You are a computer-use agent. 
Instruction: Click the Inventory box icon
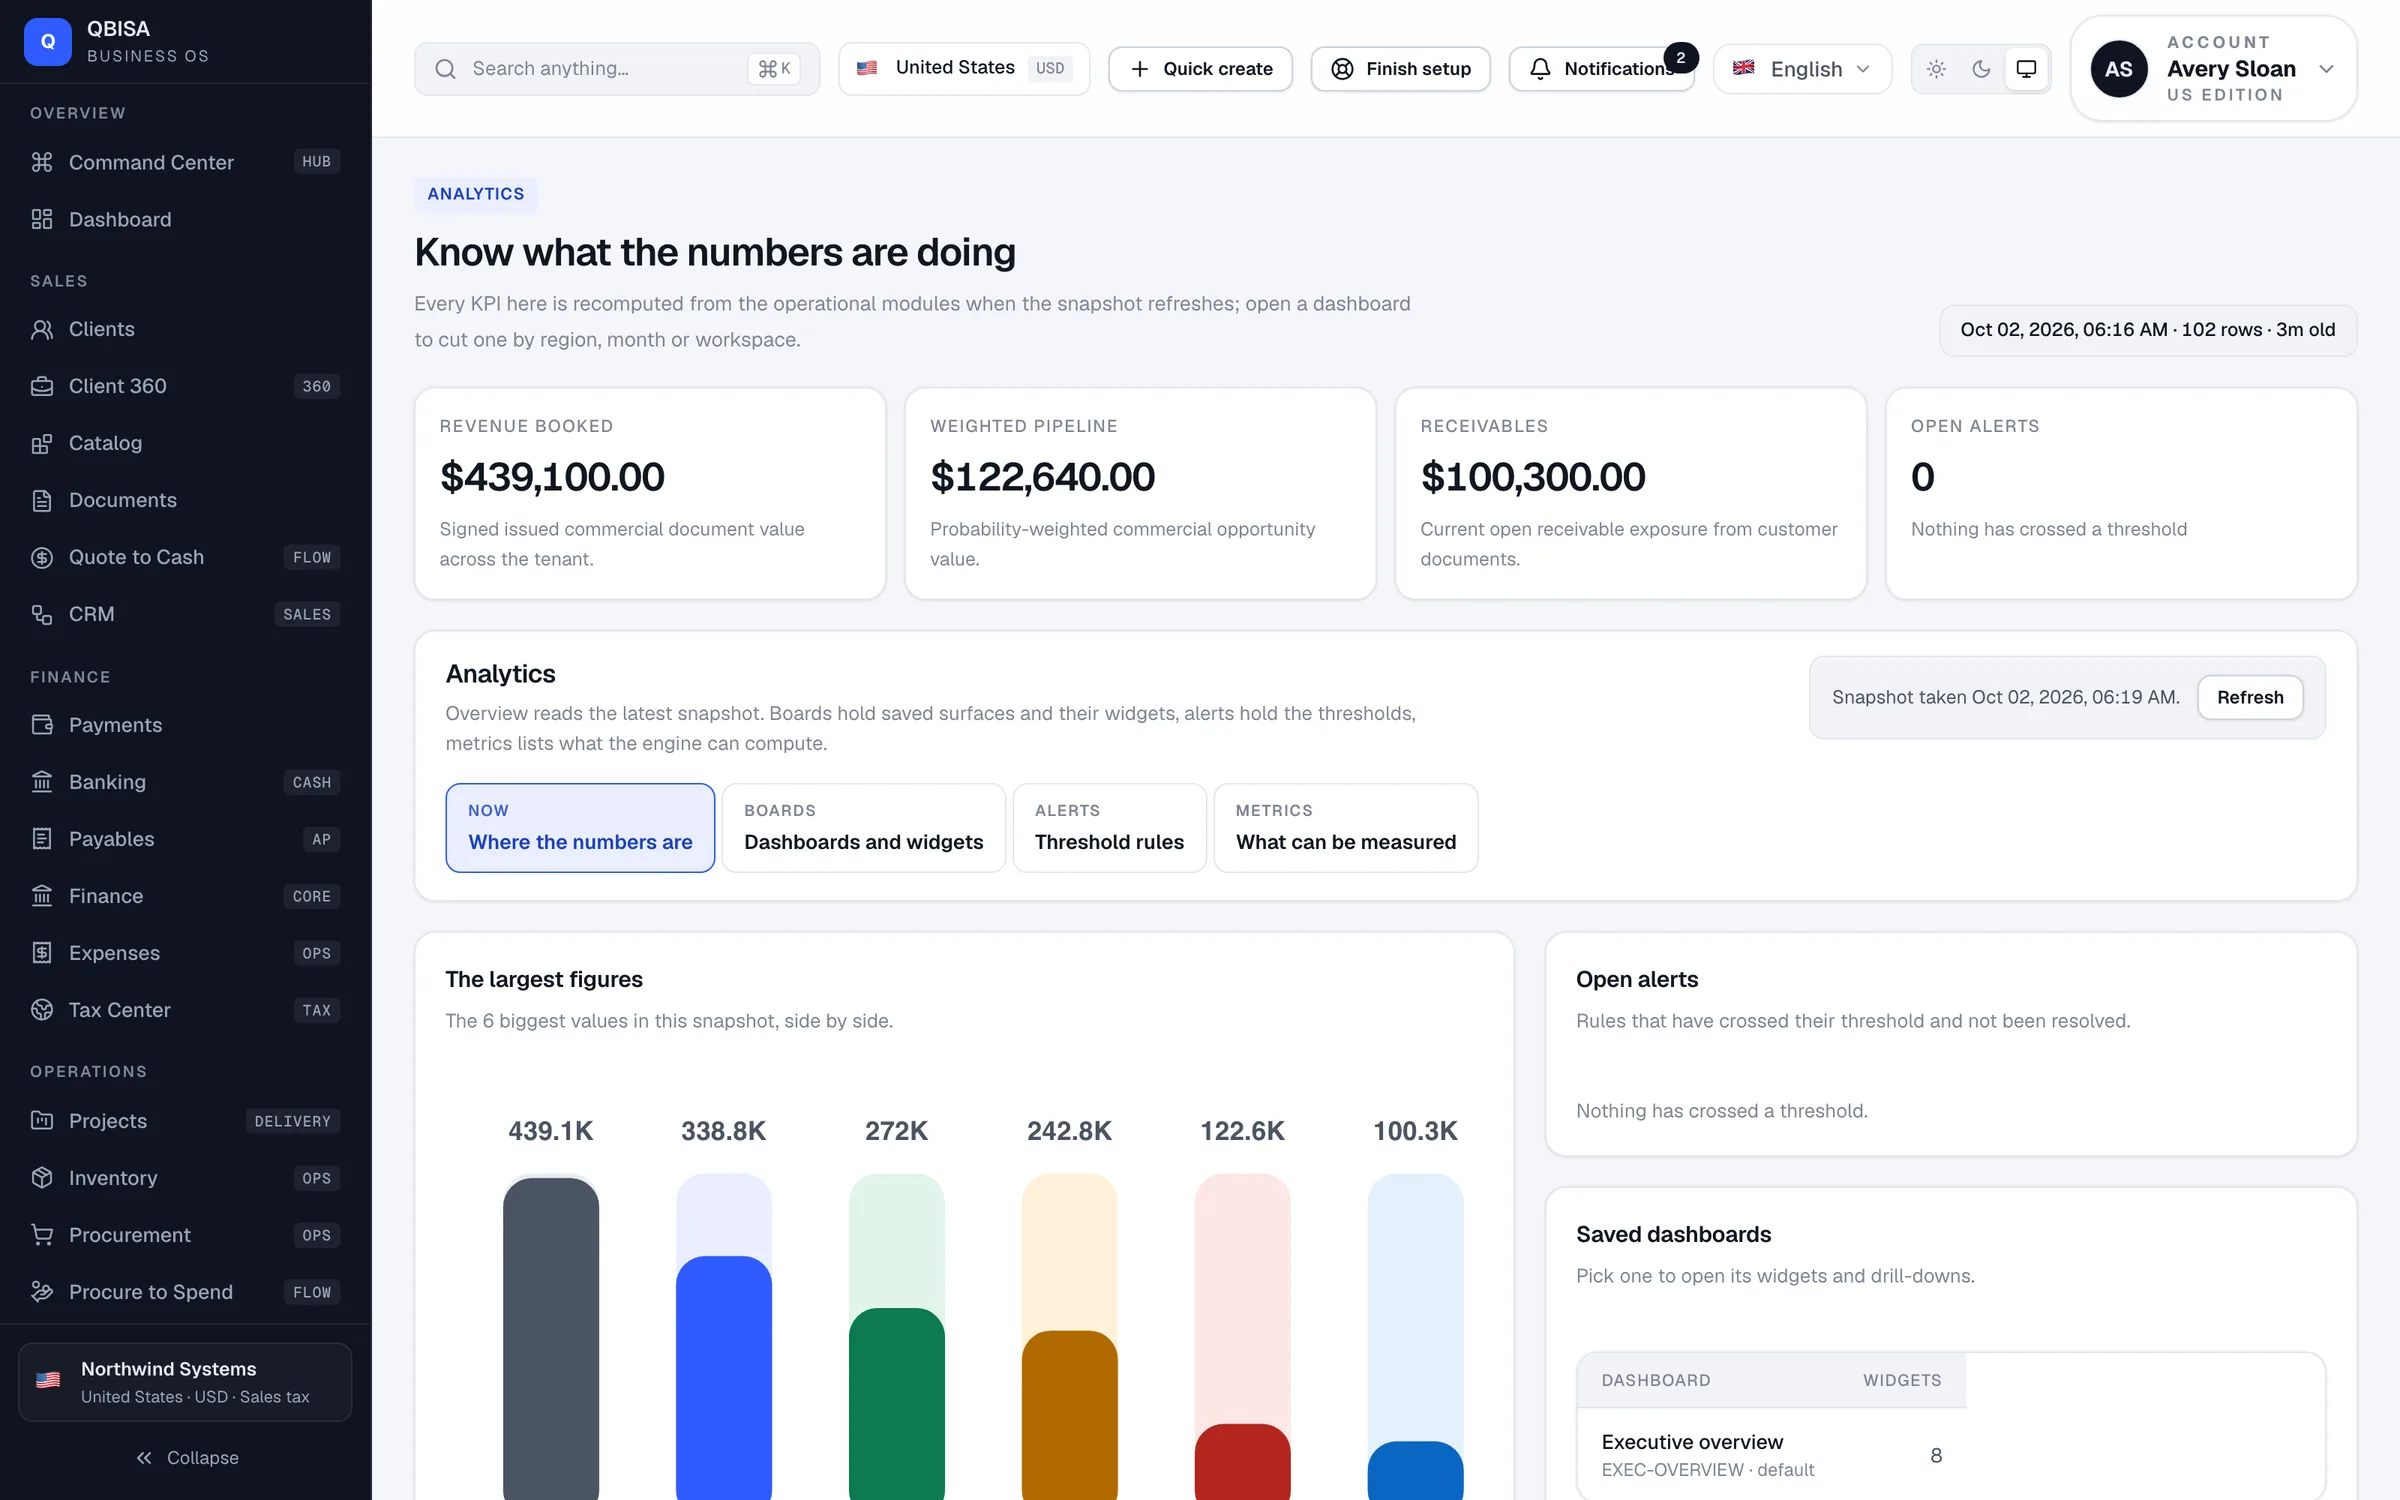point(42,1178)
